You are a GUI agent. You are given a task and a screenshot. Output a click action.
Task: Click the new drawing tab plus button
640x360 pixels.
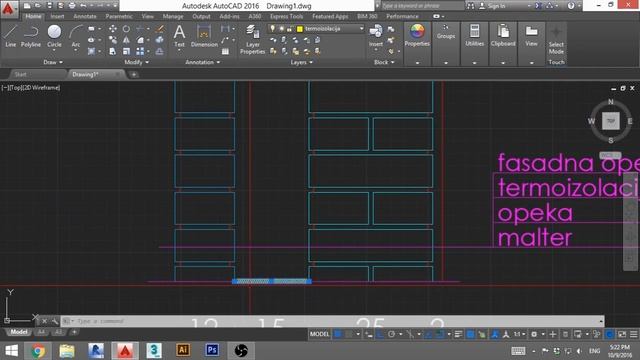coord(133,74)
